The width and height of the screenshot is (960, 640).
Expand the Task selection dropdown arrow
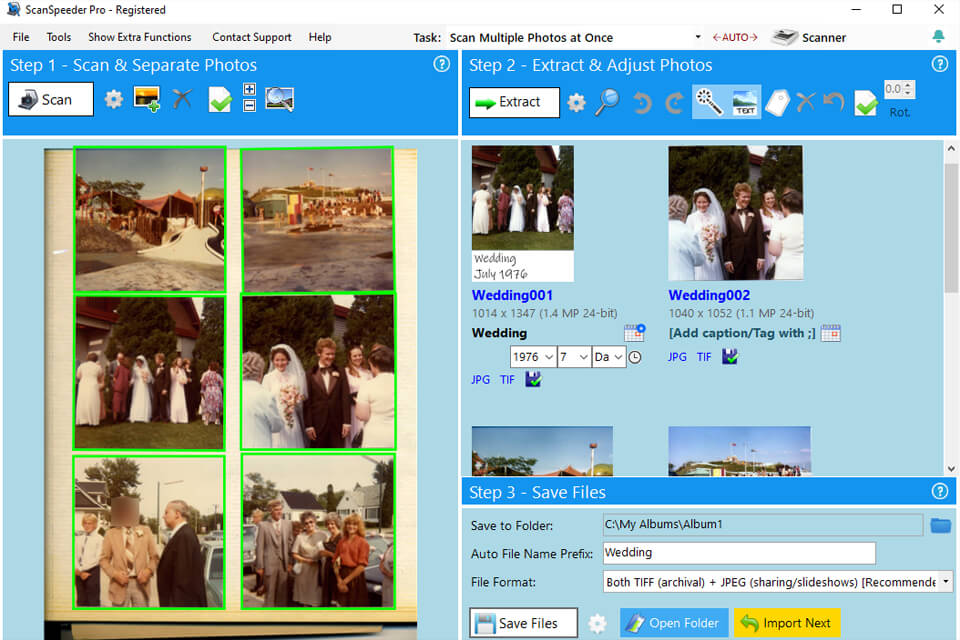pos(698,37)
